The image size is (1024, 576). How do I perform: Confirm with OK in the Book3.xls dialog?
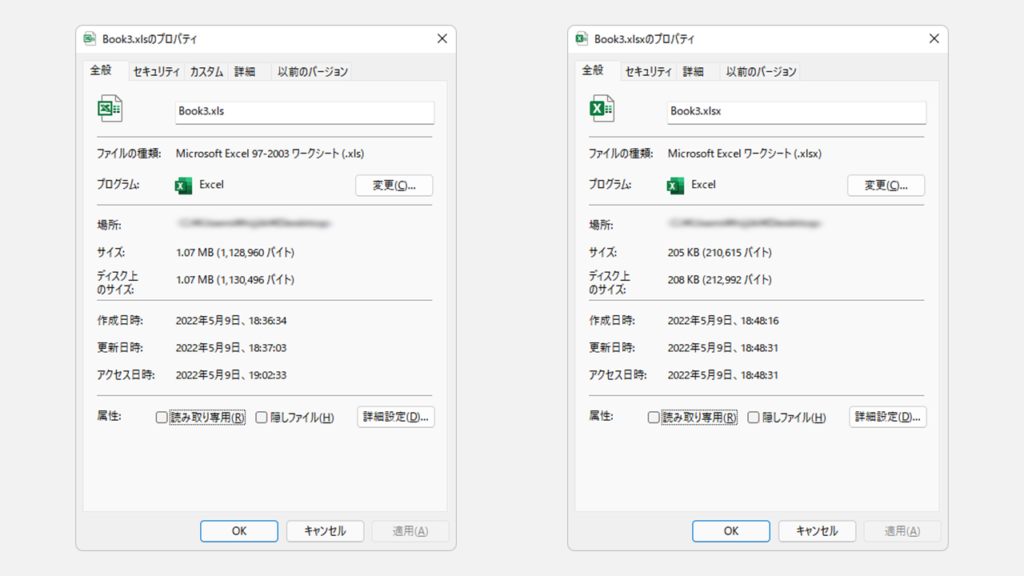point(239,531)
